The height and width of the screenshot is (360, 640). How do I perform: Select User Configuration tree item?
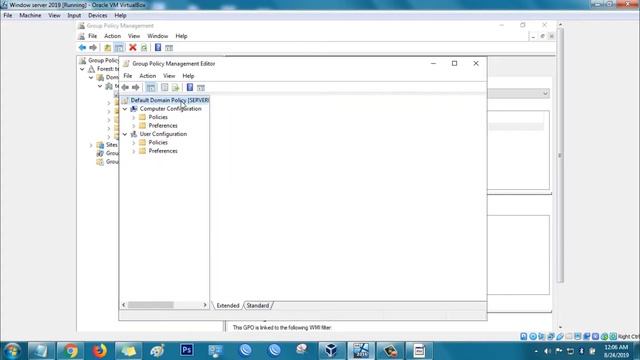[x=163, y=134]
